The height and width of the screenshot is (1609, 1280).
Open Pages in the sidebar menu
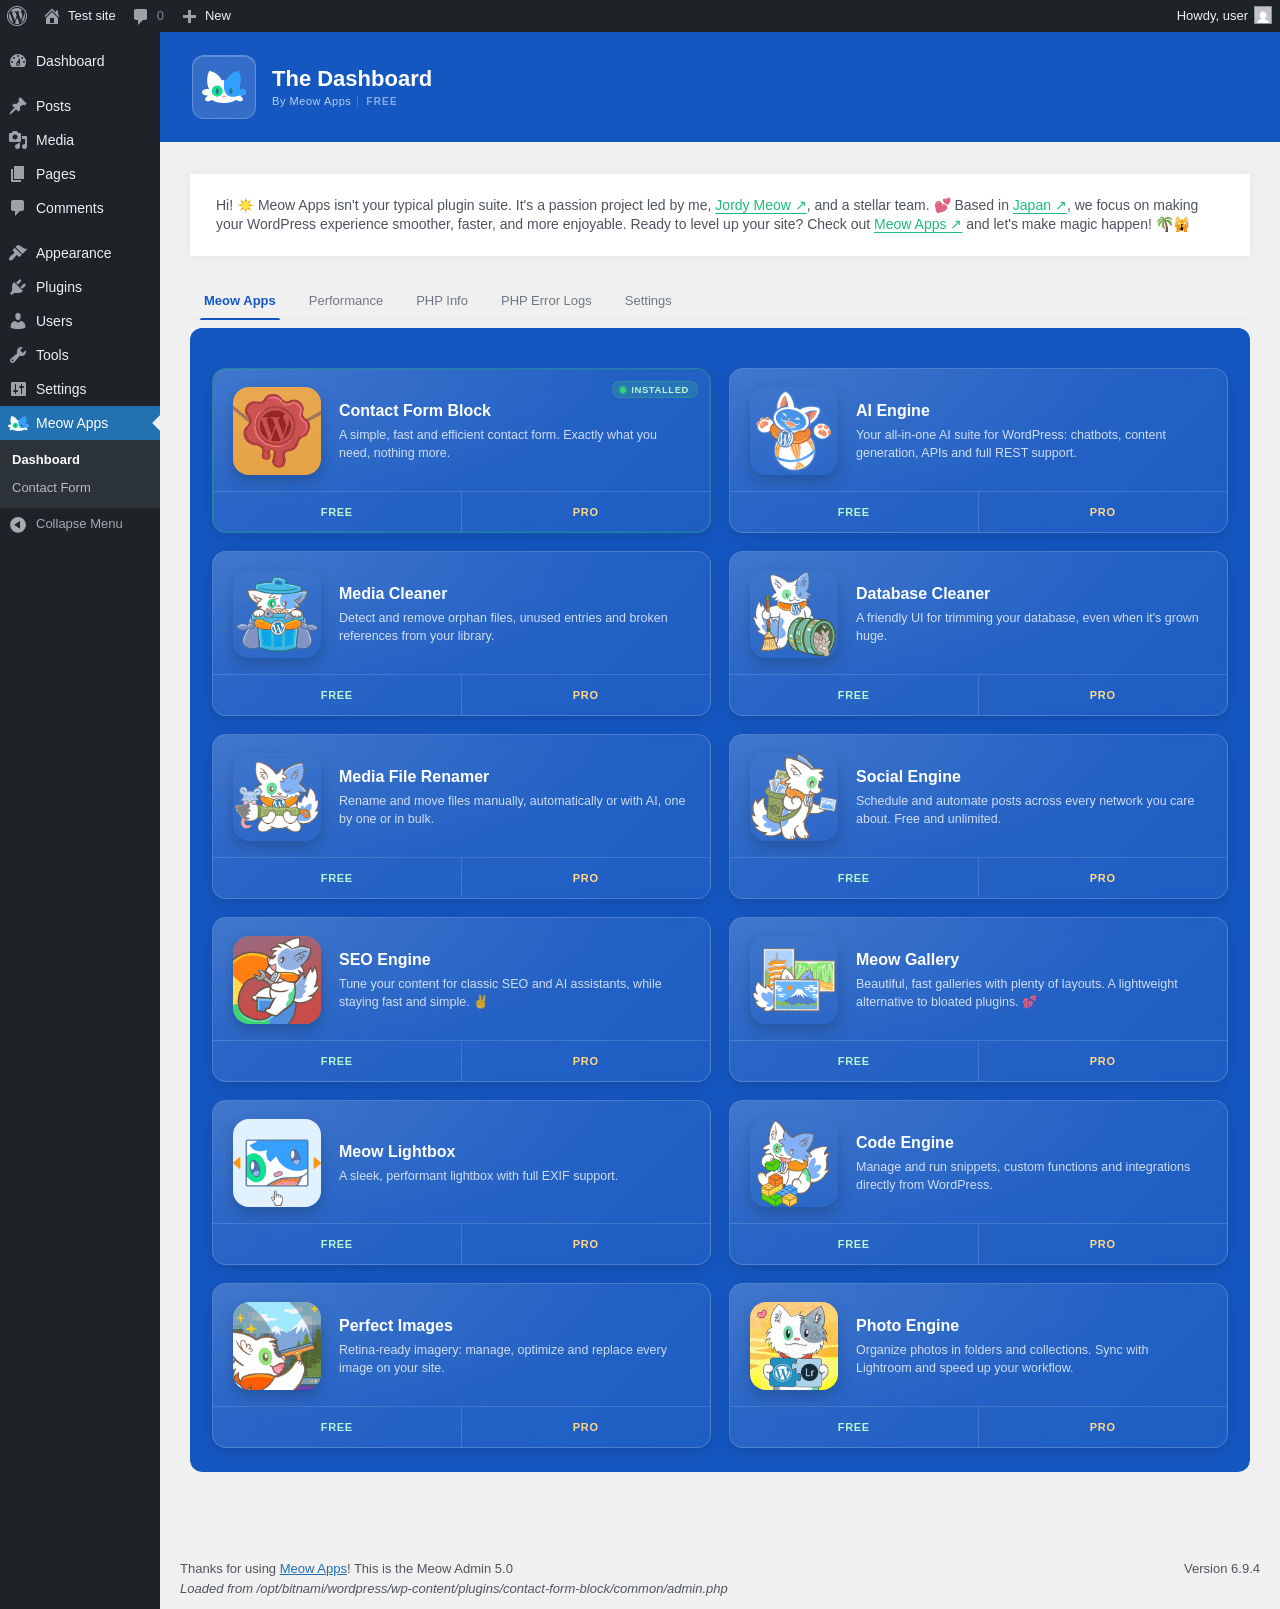click(x=80, y=174)
